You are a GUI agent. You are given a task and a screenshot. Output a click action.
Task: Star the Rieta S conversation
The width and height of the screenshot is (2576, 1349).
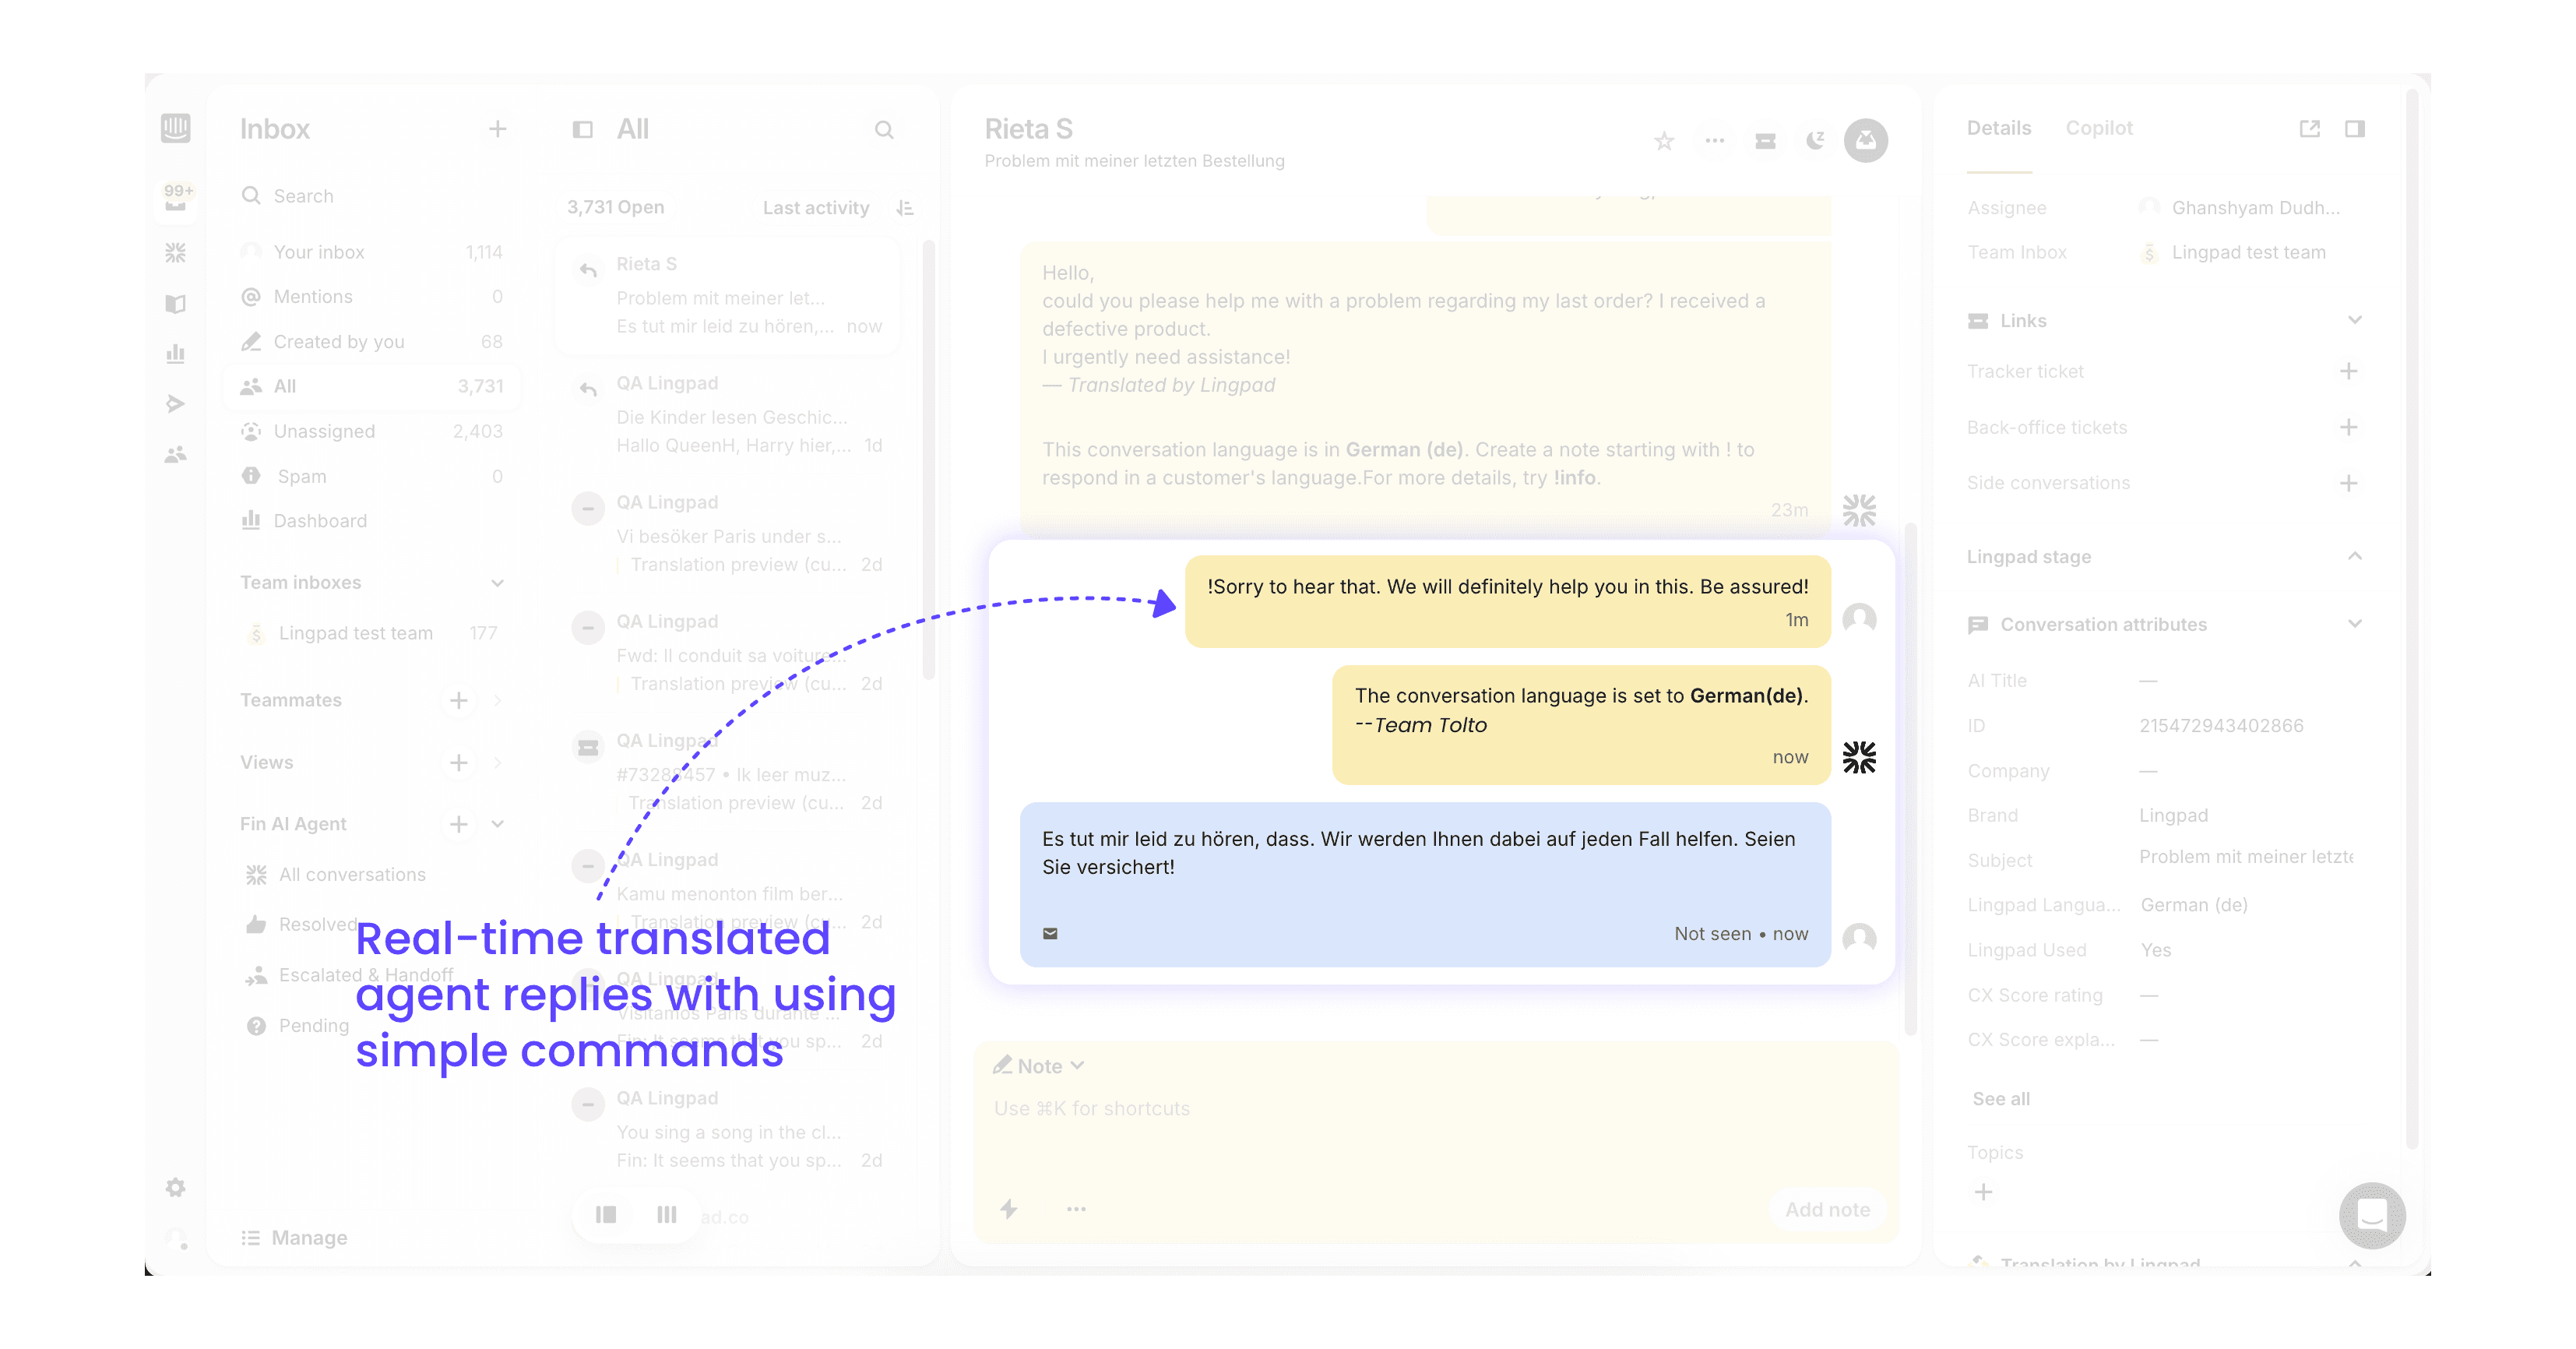(1663, 141)
